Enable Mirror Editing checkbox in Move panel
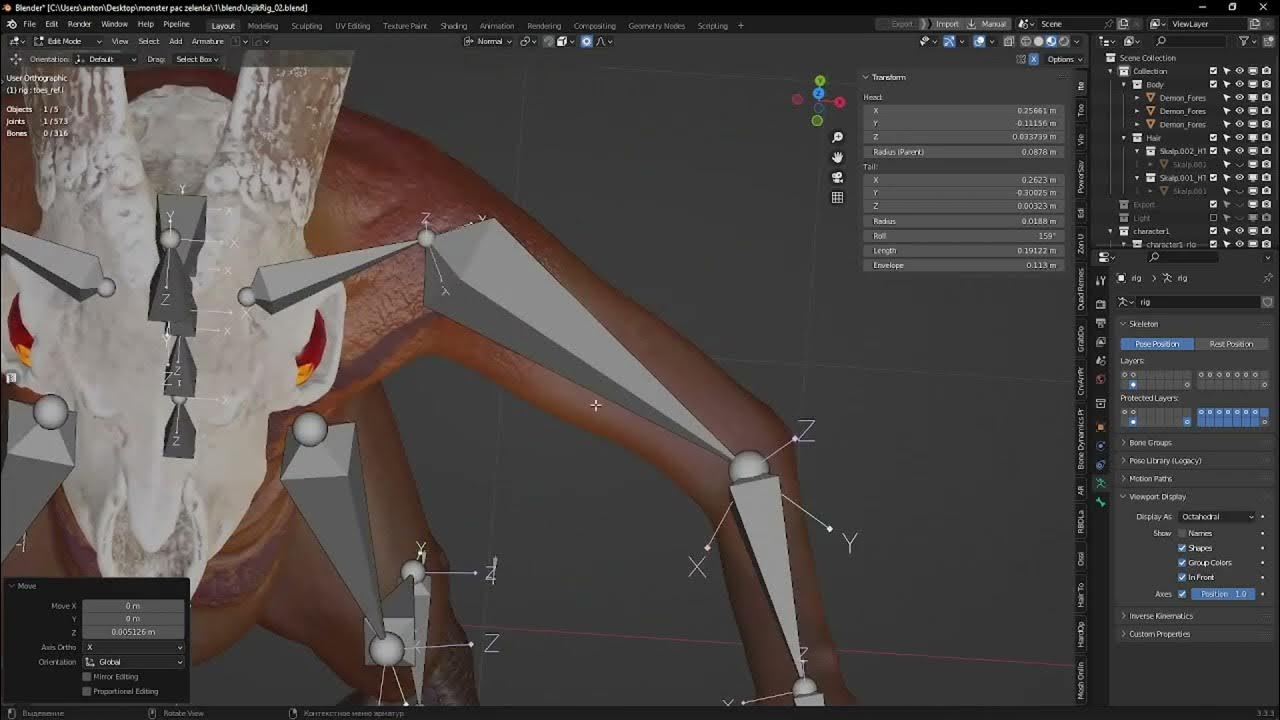This screenshot has height=720, width=1280. [87, 677]
